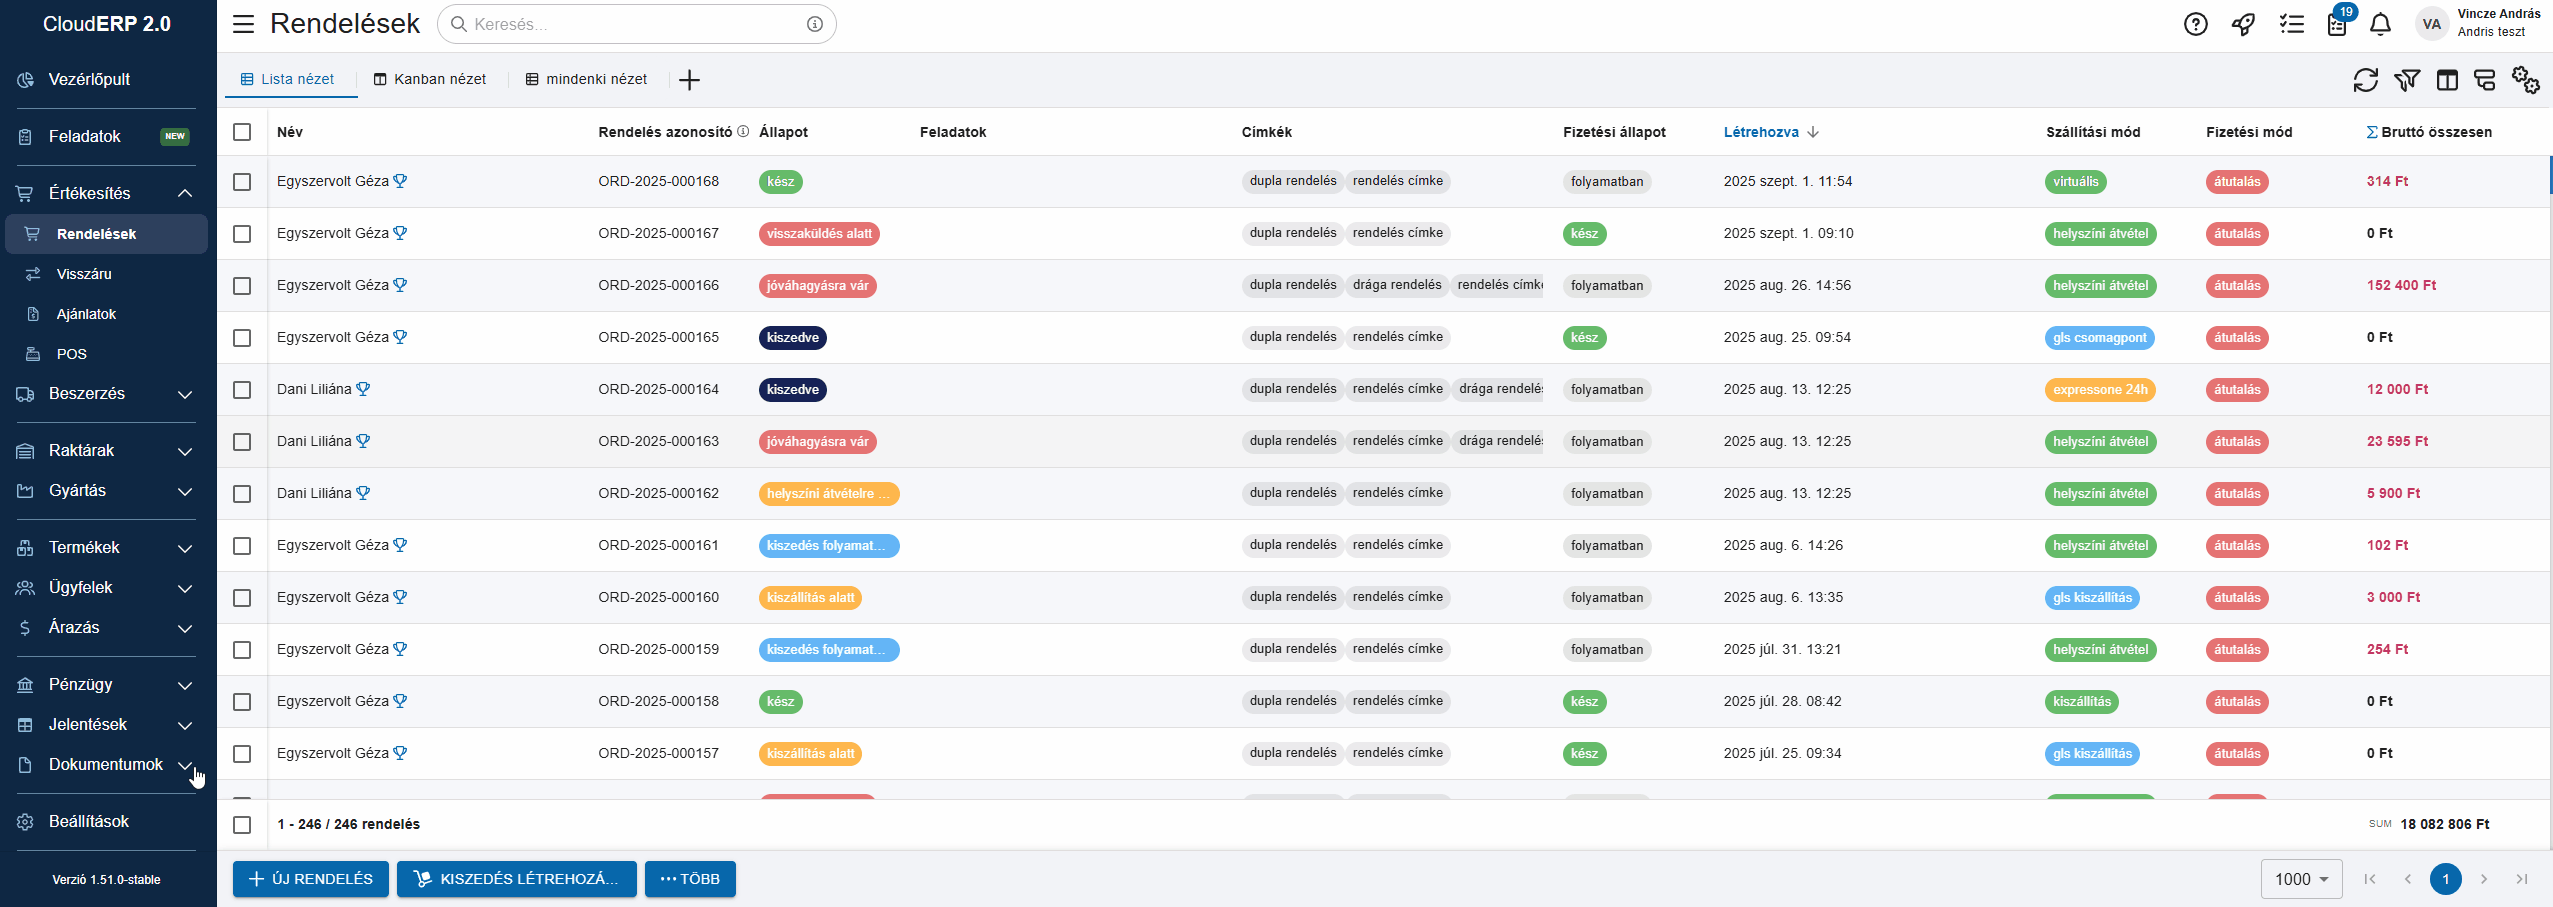Open the 1000 page size dropdown
The image size is (2553, 907).
[x=2301, y=879]
